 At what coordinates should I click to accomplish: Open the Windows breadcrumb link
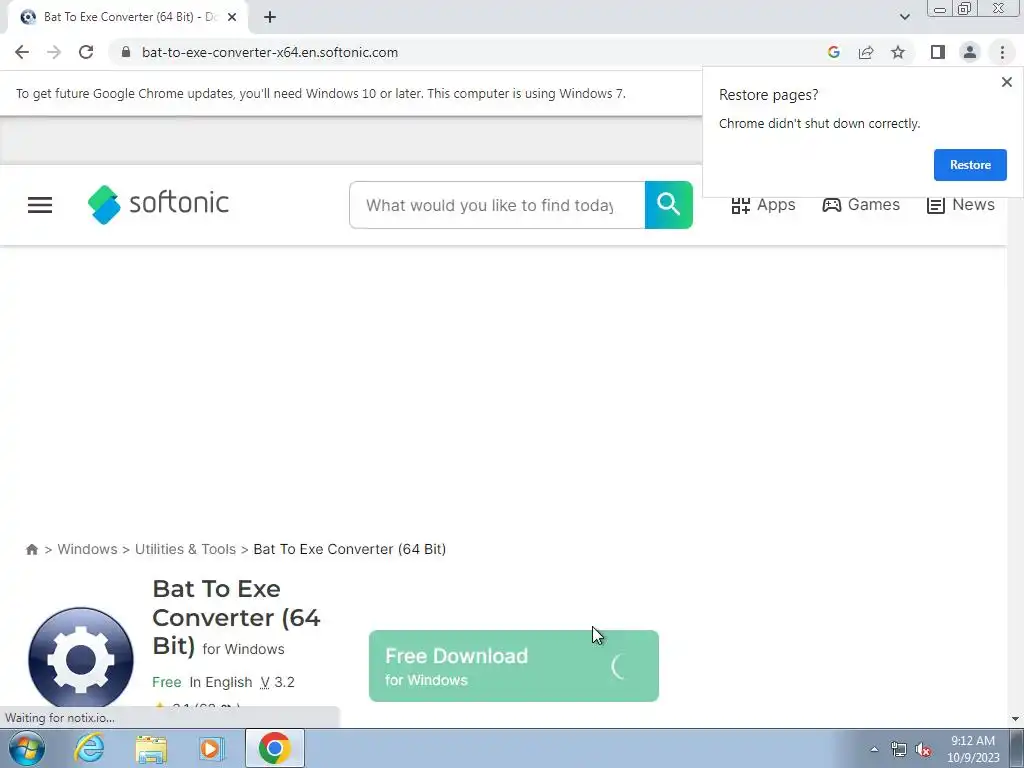point(87,549)
